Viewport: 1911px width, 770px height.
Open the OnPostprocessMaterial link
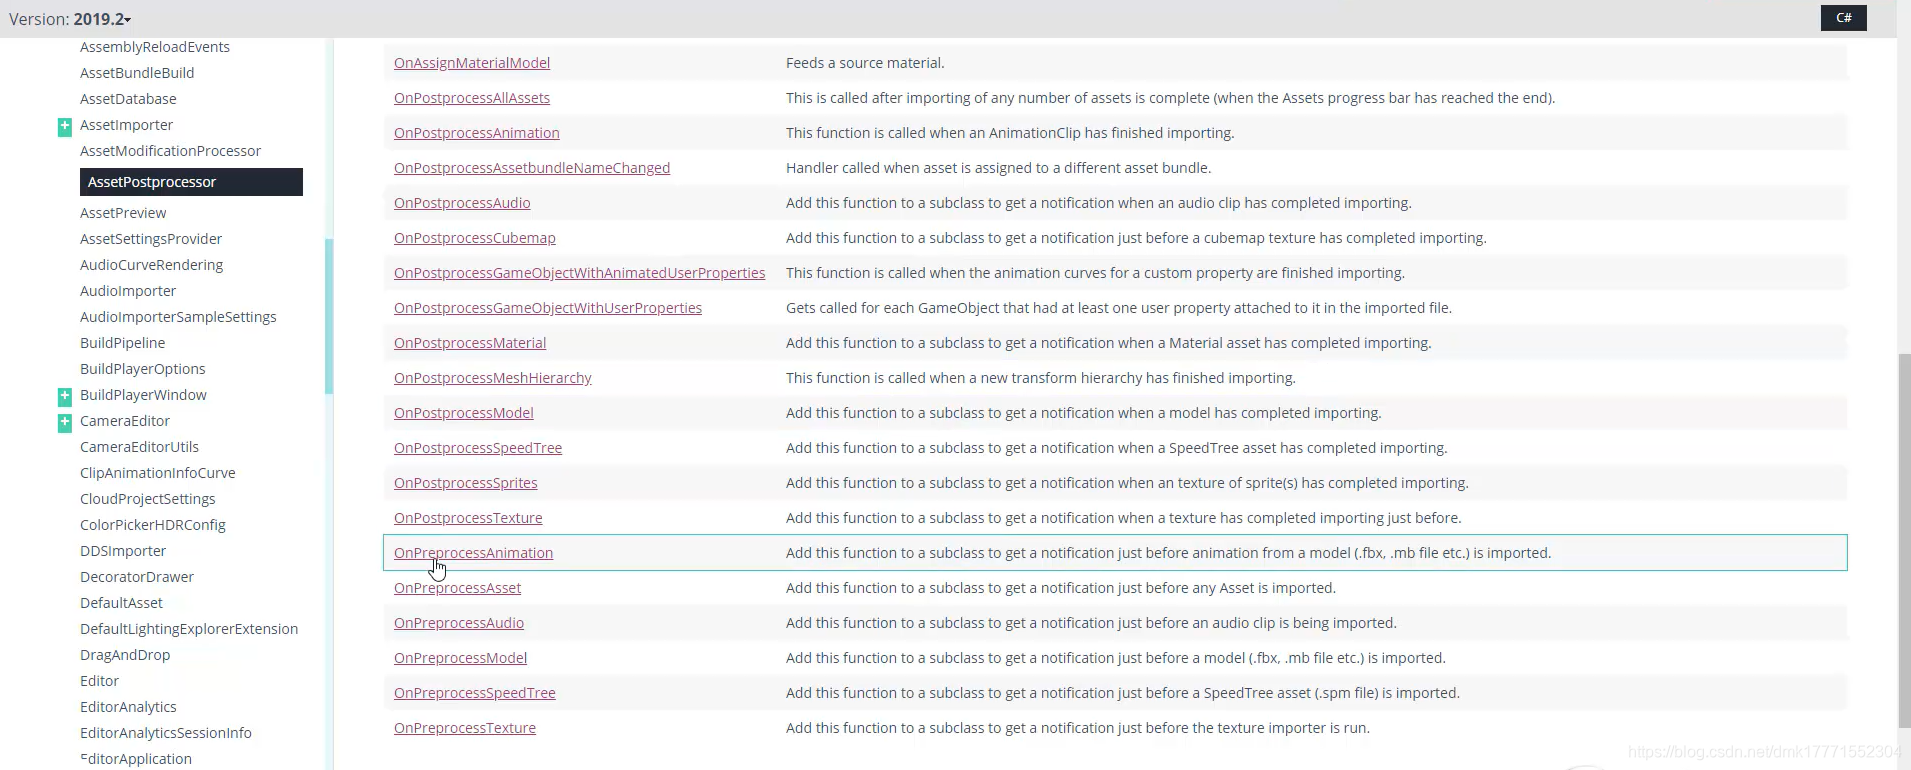pyautogui.click(x=470, y=343)
